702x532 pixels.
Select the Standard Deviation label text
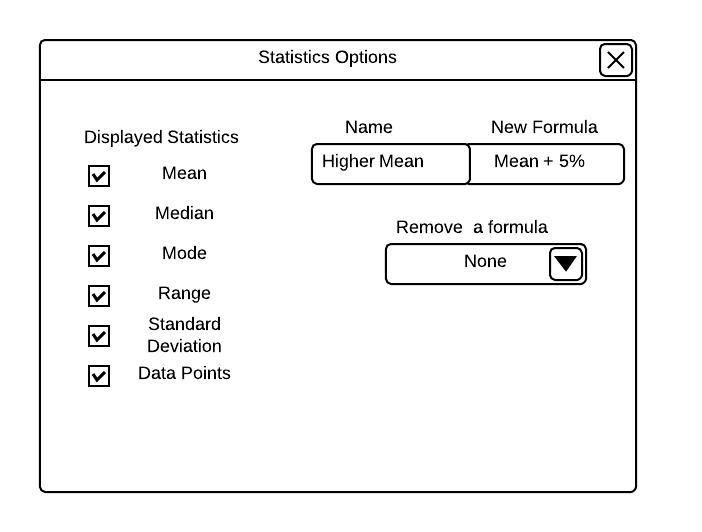click(184, 335)
